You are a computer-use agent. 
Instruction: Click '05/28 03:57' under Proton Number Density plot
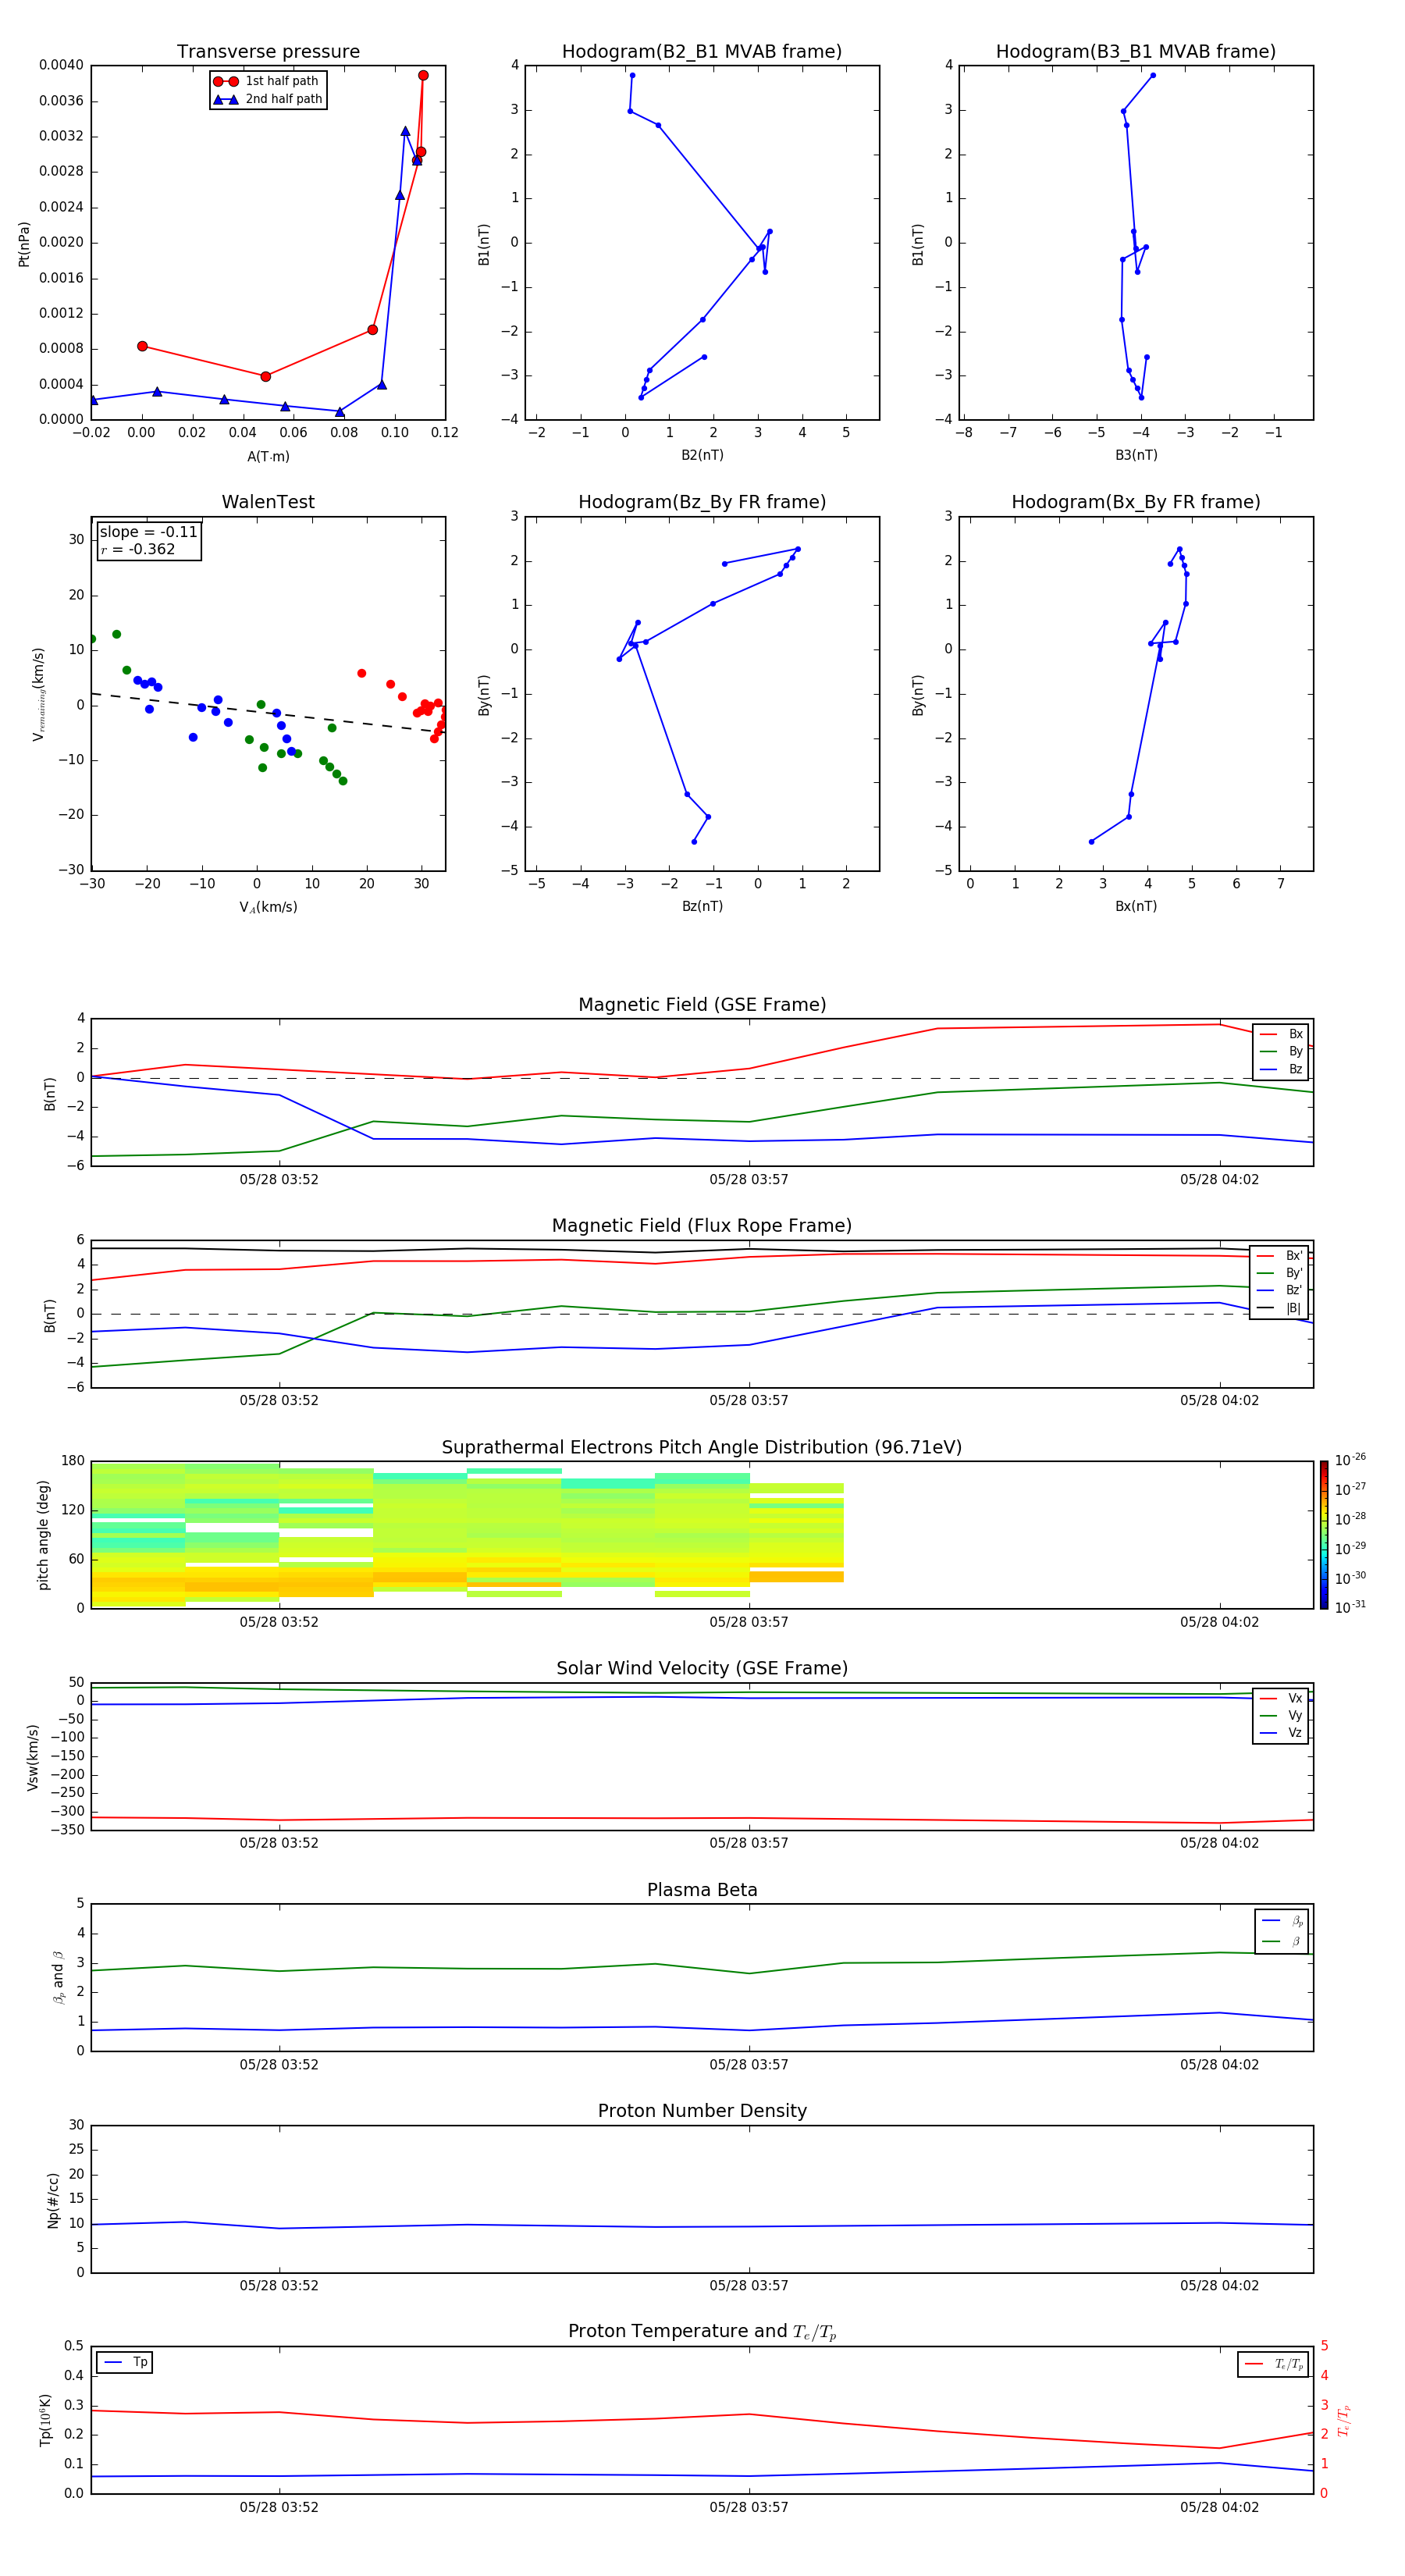coord(749,2286)
